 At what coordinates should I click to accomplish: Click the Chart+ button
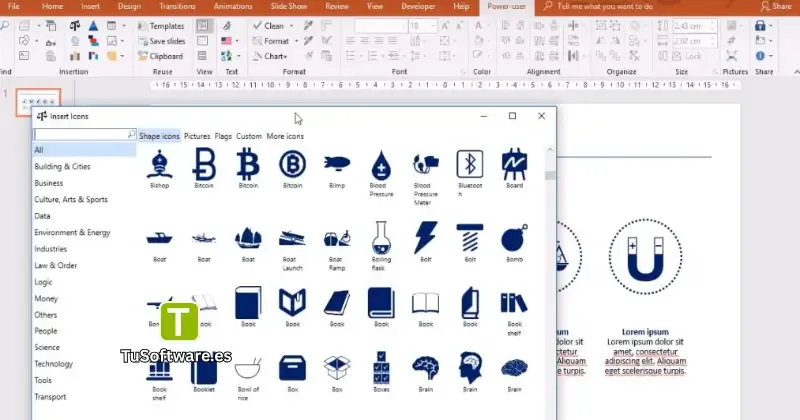tap(270, 56)
